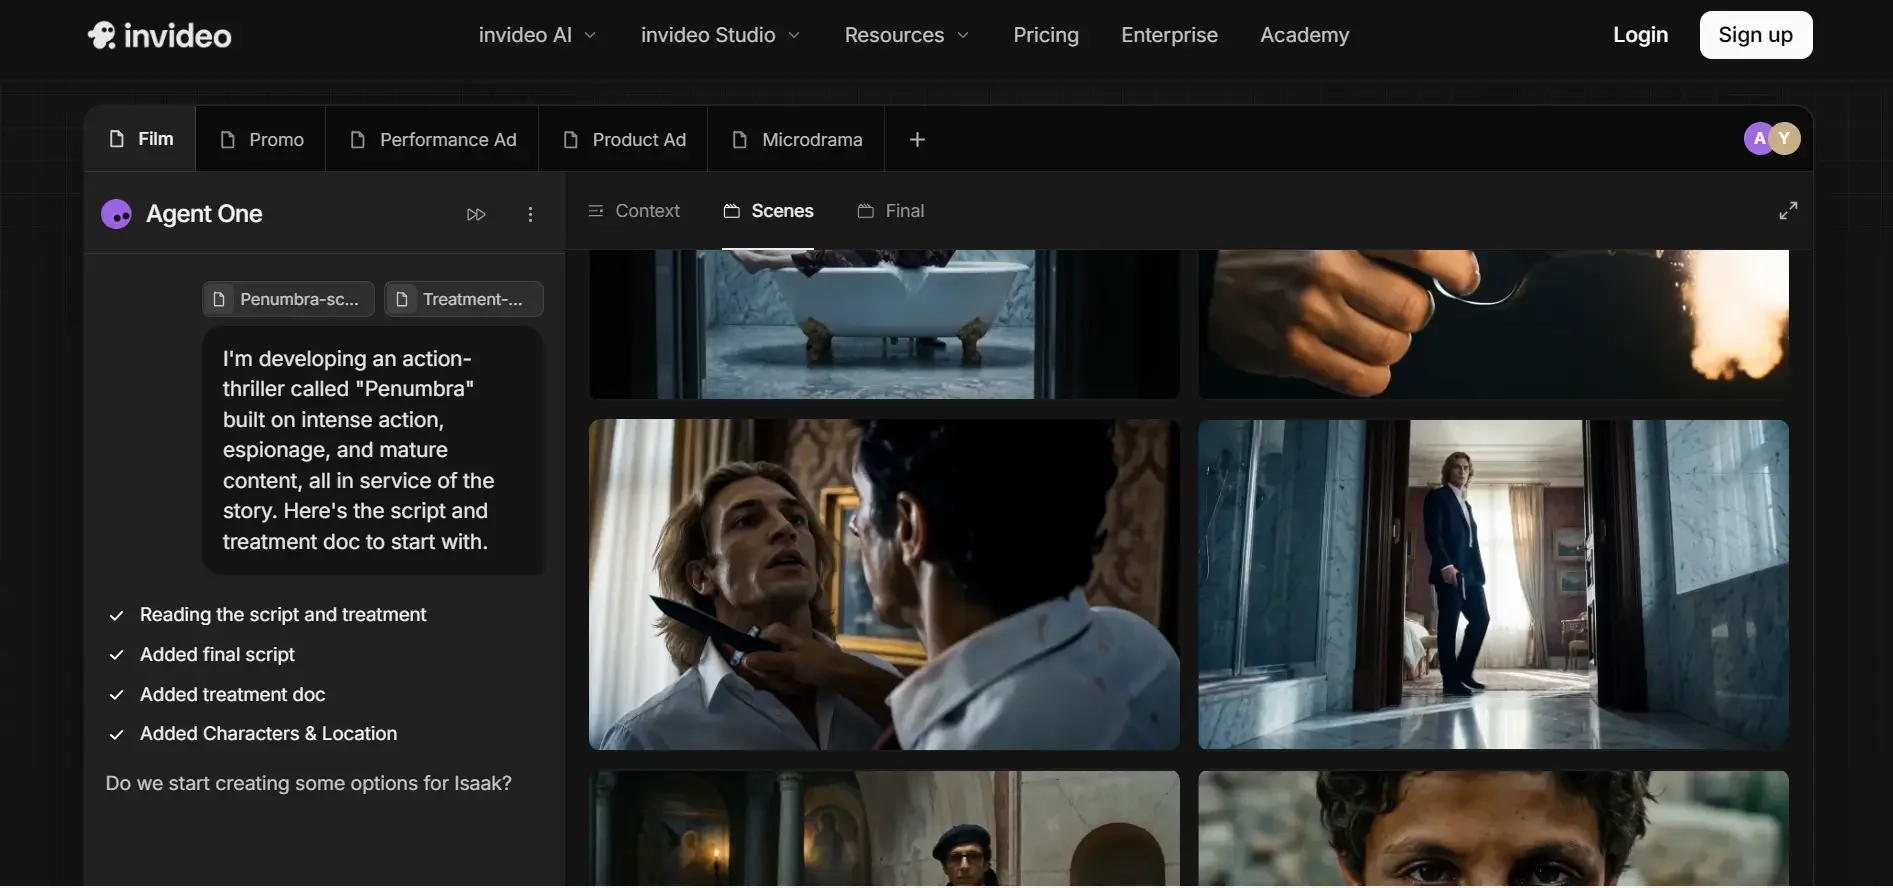Viewport: 1893px width, 888px height.
Task: Open the man in suit doorway scene
Action: tap(1493, 584)
